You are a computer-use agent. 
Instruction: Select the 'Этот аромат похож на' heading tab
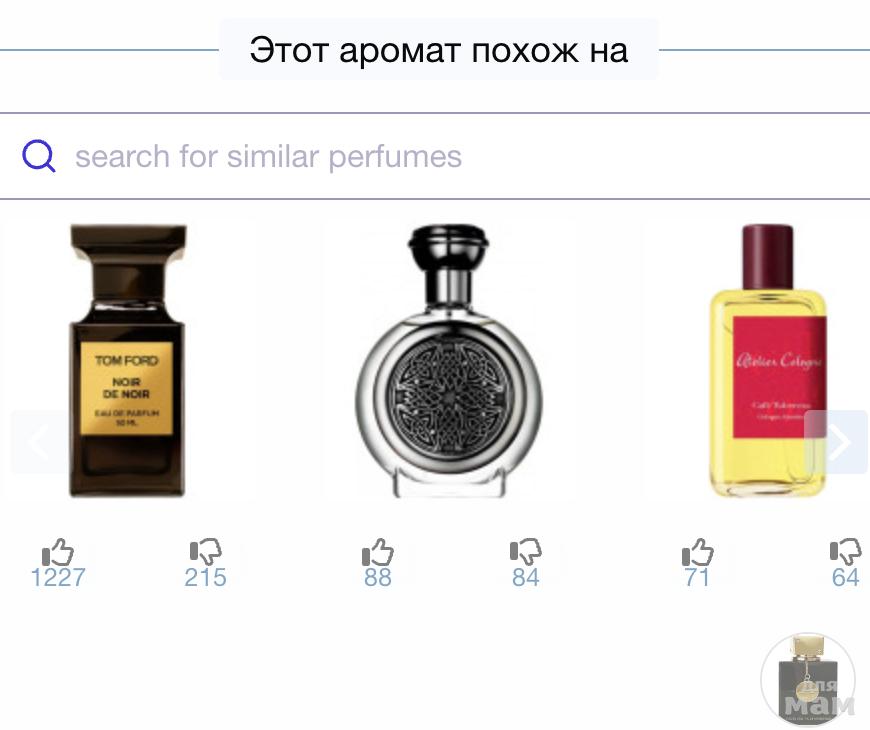tap(439, 50)
